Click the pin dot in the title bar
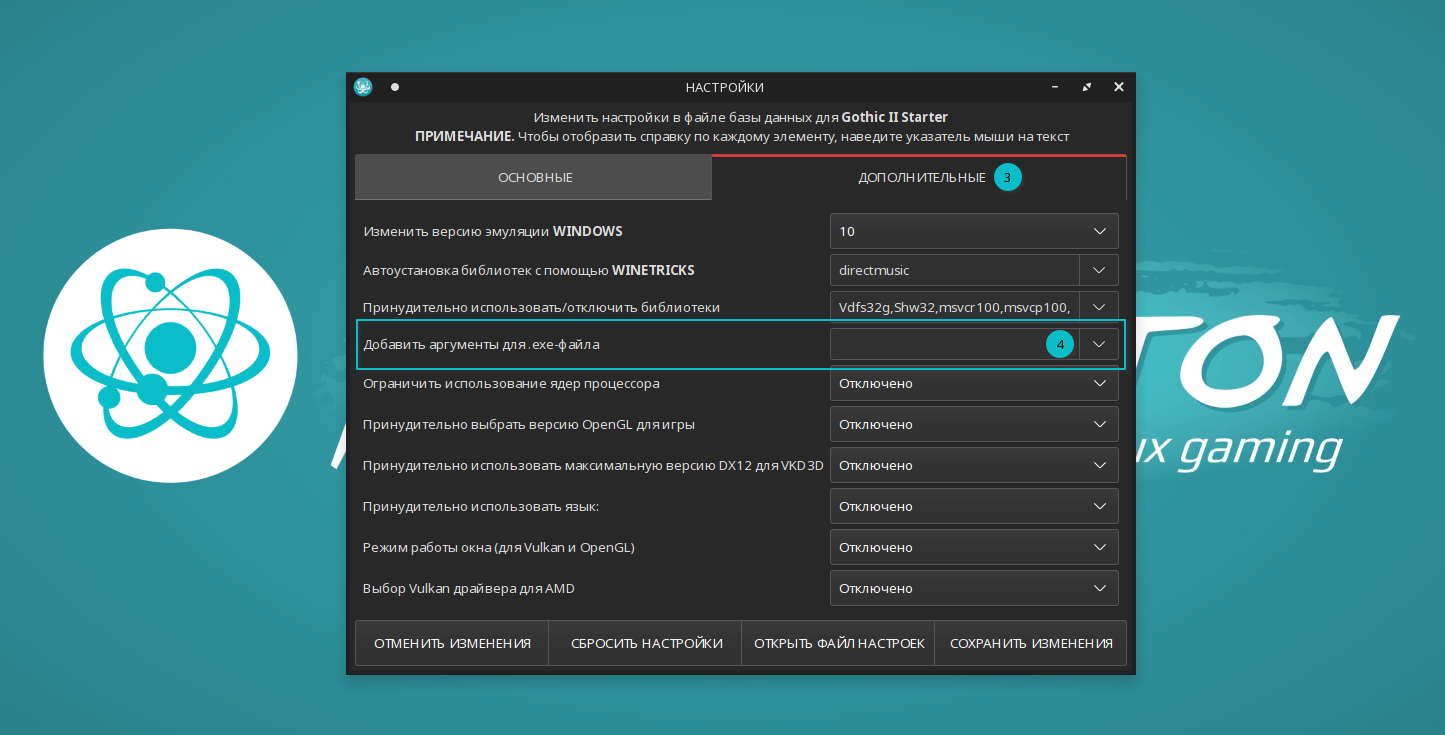The image size is (1445, 735). 395,87
